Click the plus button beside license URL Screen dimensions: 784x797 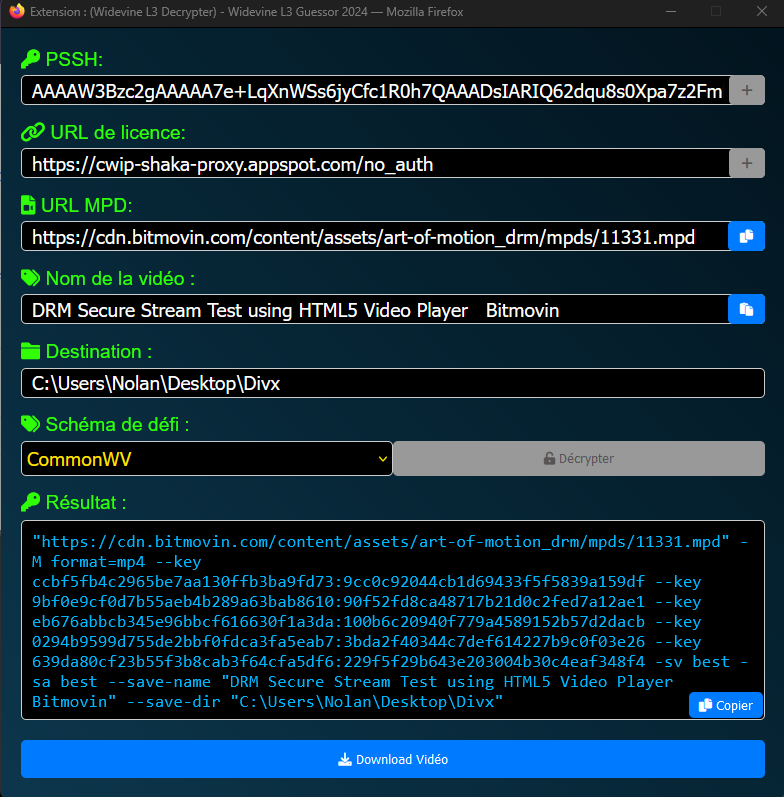coord(746,163)
